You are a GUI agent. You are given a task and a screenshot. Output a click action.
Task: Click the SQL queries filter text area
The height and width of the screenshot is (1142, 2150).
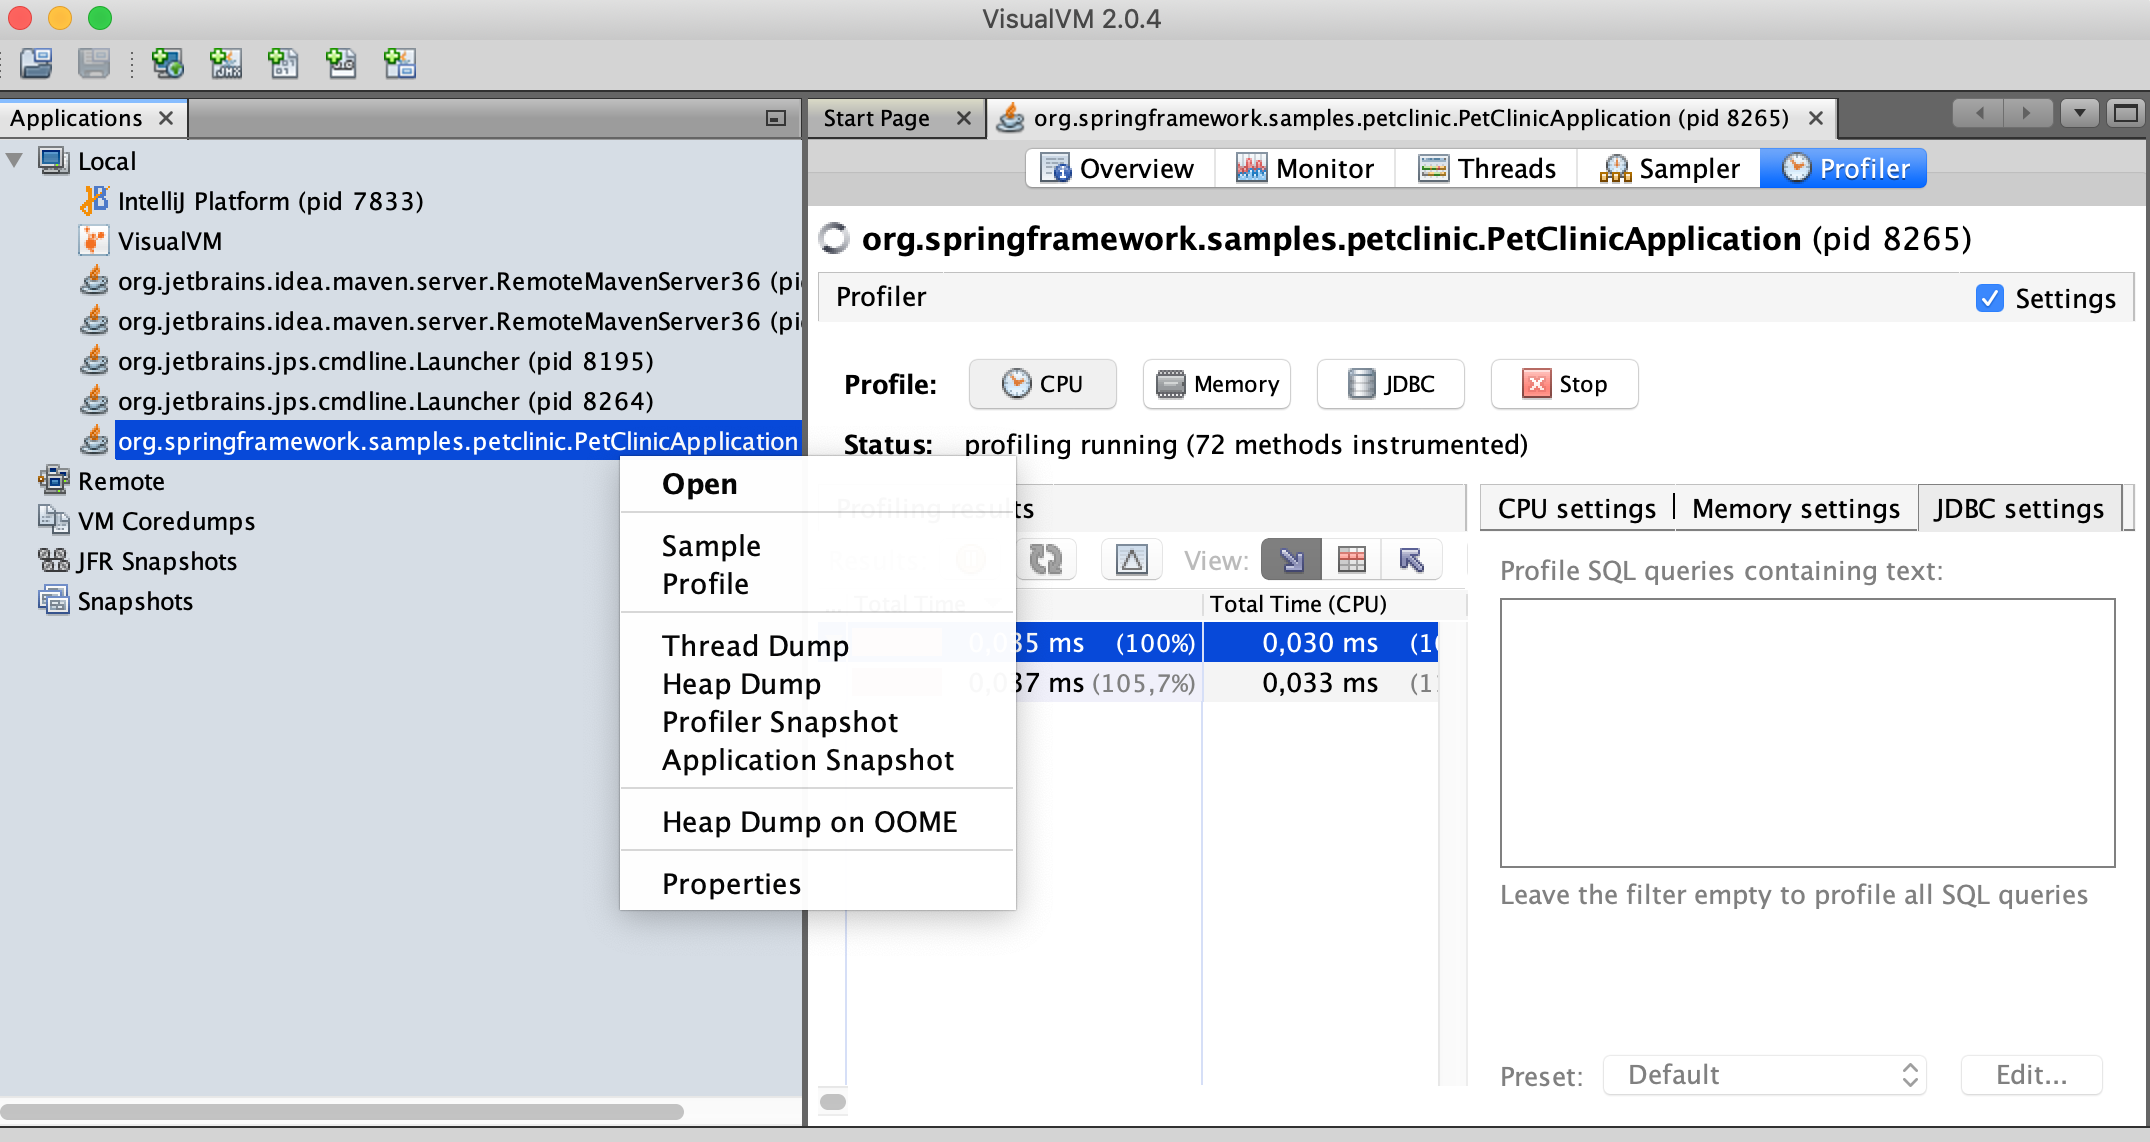1806,732
